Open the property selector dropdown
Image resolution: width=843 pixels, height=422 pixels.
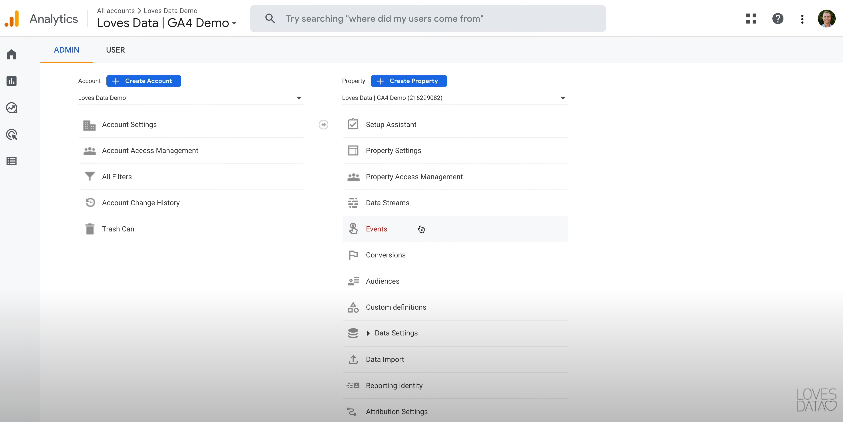pos(454,98)
